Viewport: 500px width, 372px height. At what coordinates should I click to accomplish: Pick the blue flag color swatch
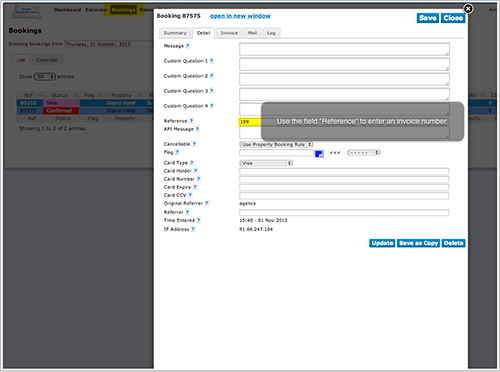coord(319,154)
